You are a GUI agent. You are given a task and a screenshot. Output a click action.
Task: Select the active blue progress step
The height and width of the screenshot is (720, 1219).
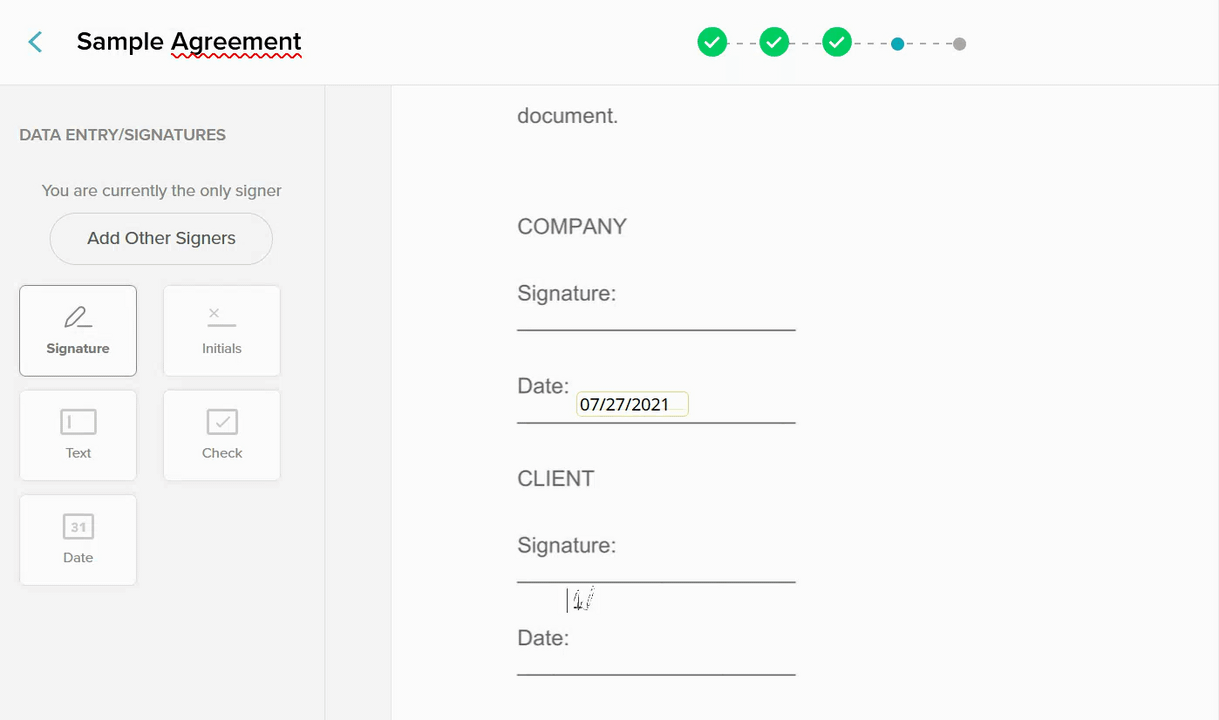[x=898, y=43]
